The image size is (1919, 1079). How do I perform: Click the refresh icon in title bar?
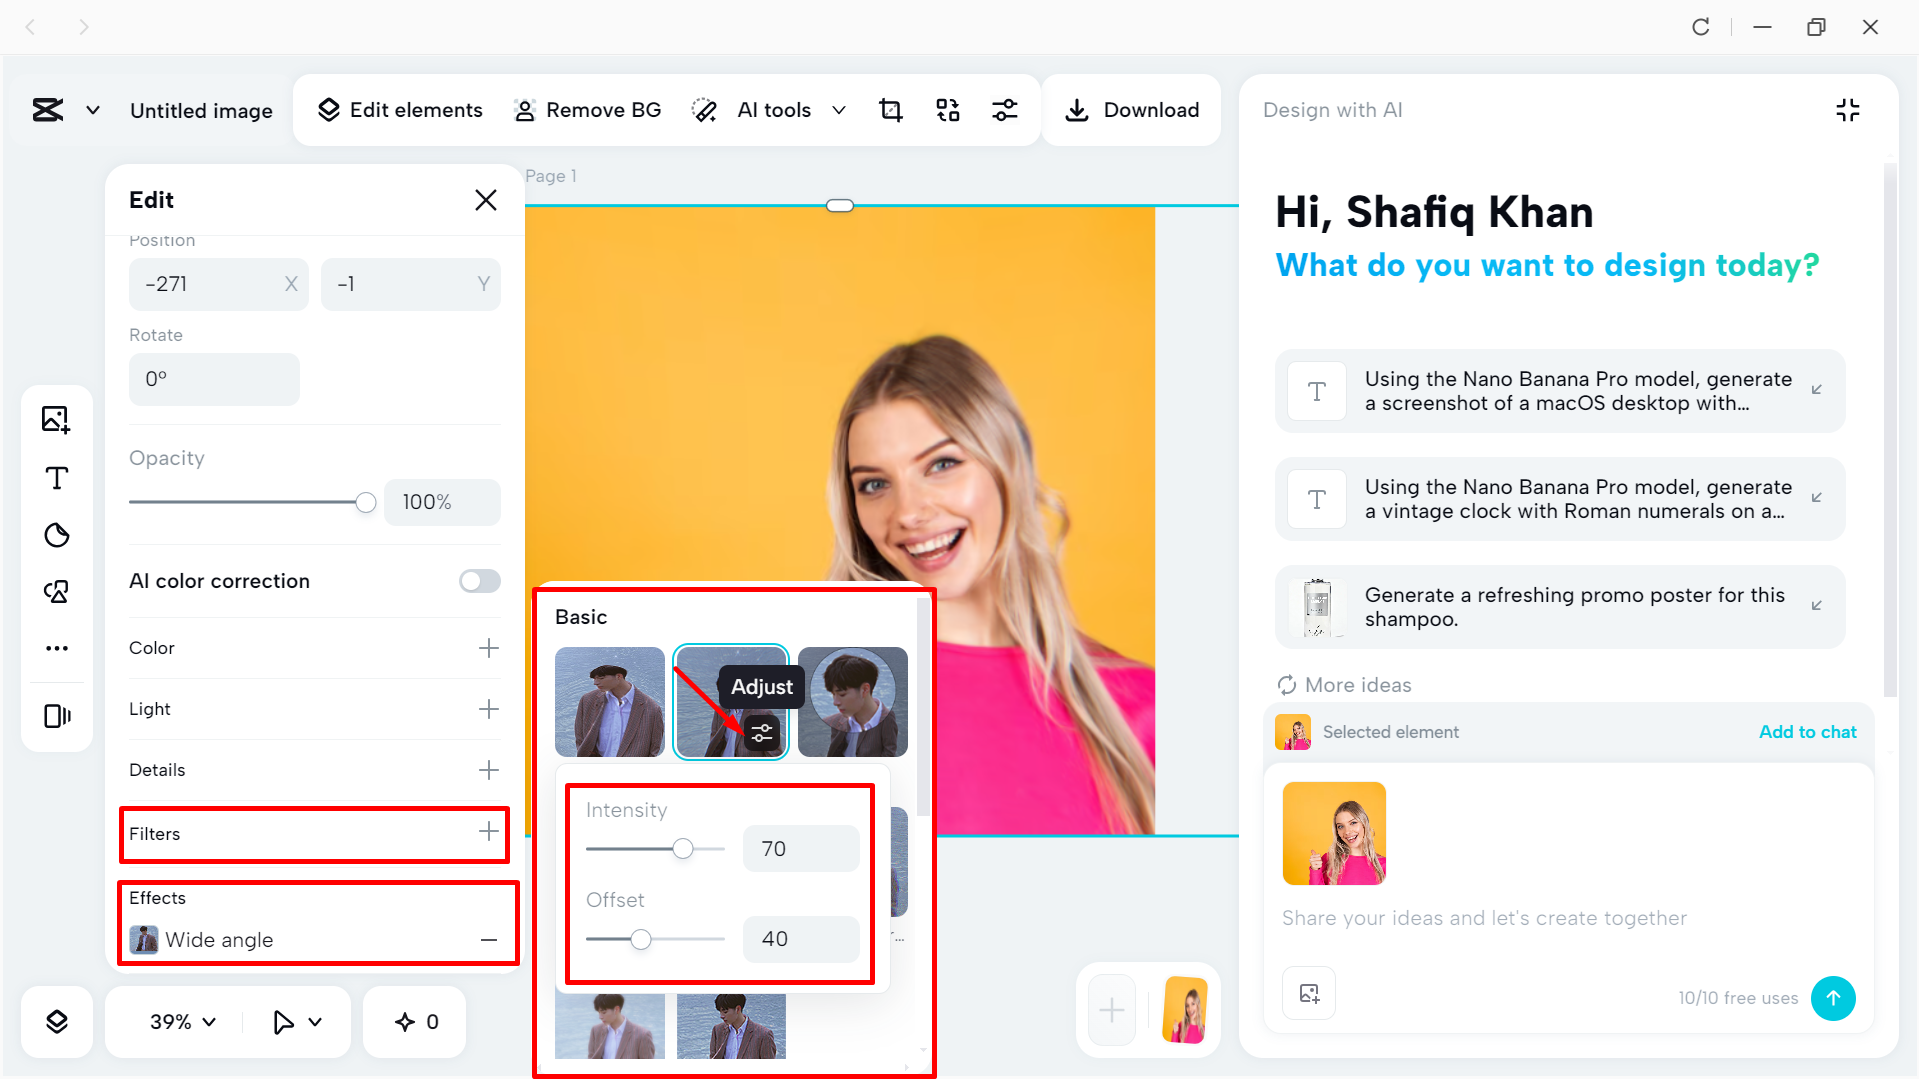coord(1700,27)
